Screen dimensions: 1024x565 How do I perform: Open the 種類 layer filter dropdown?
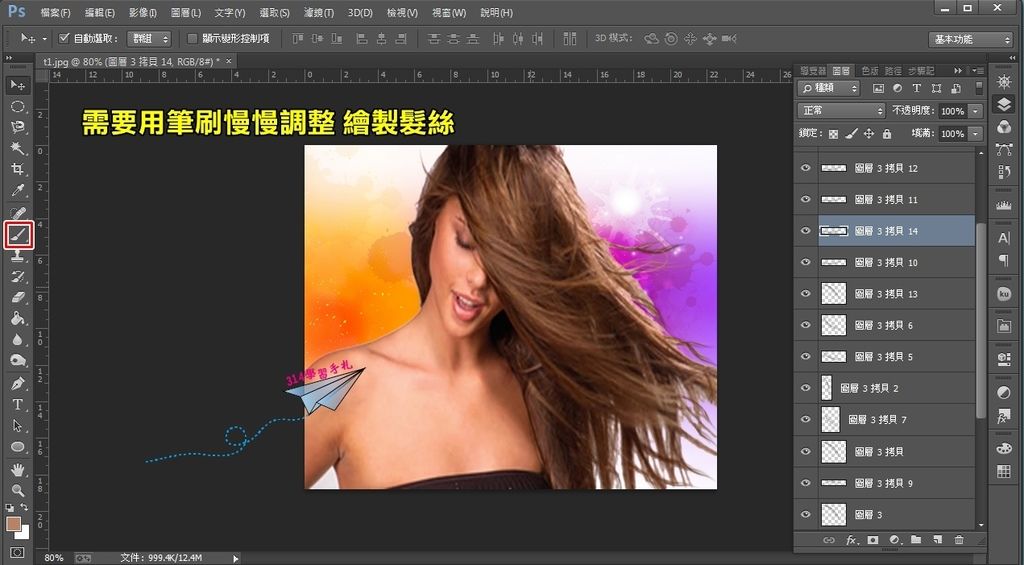(829, 88)
